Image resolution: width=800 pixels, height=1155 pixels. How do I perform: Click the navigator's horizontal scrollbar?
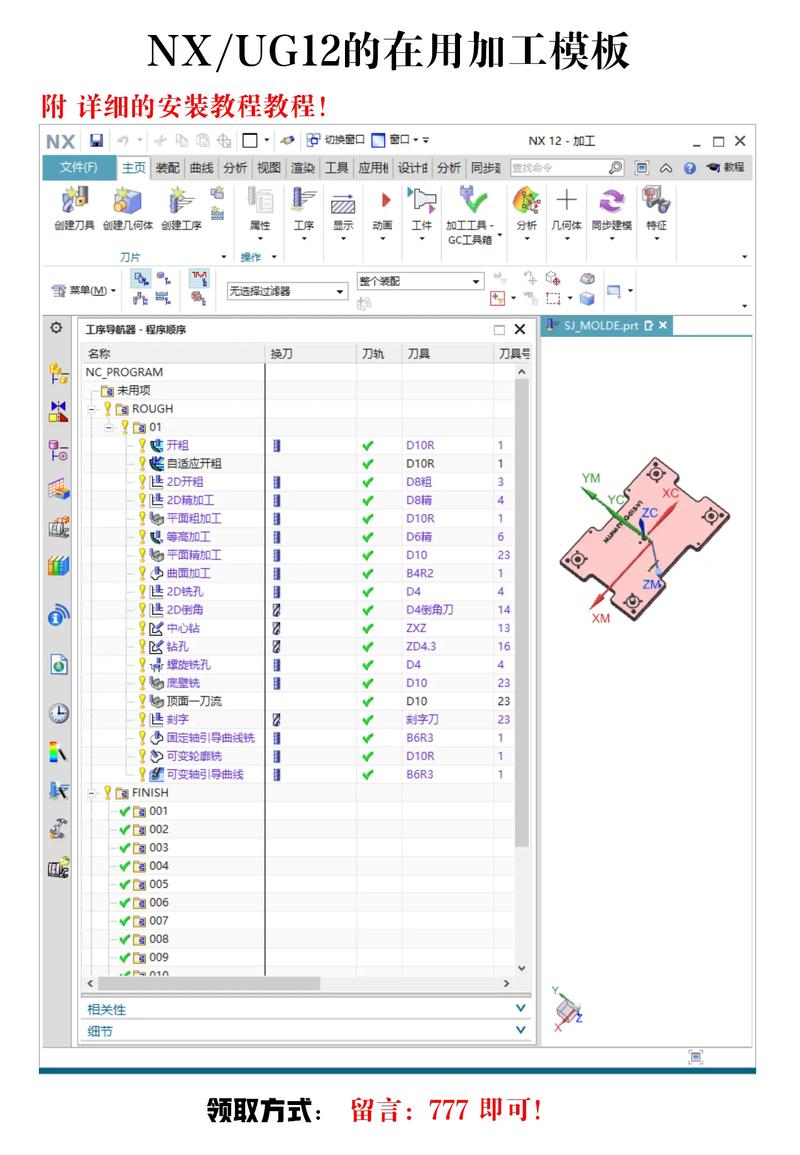[300, 985]
